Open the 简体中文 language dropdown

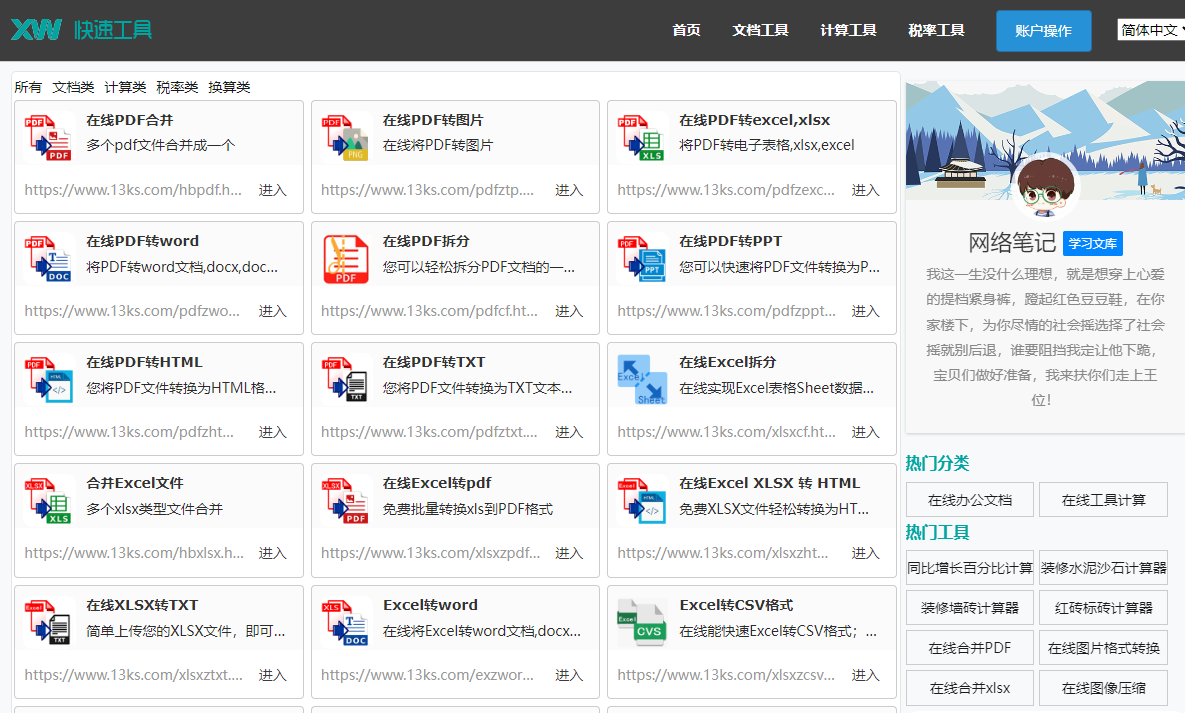click(1151, 30)
